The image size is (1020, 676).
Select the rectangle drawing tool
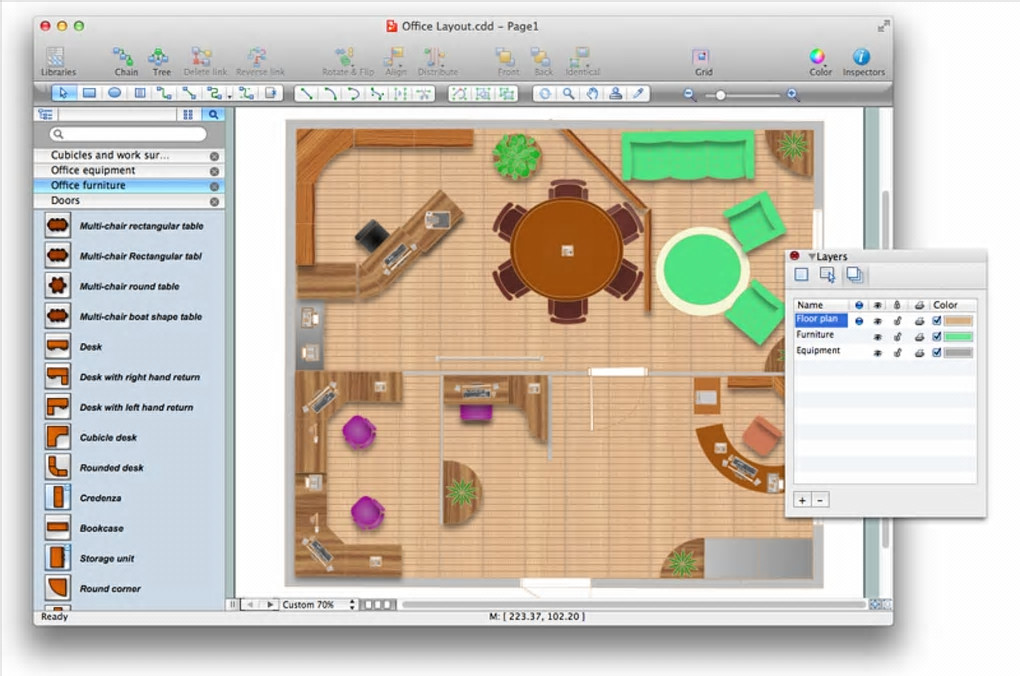point(89,94)
